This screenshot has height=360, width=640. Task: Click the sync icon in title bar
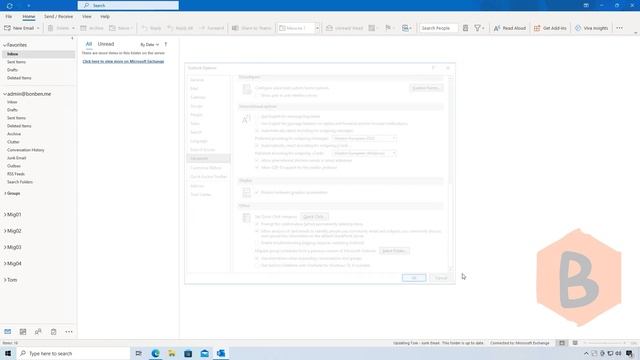click(x=10, y=6)
